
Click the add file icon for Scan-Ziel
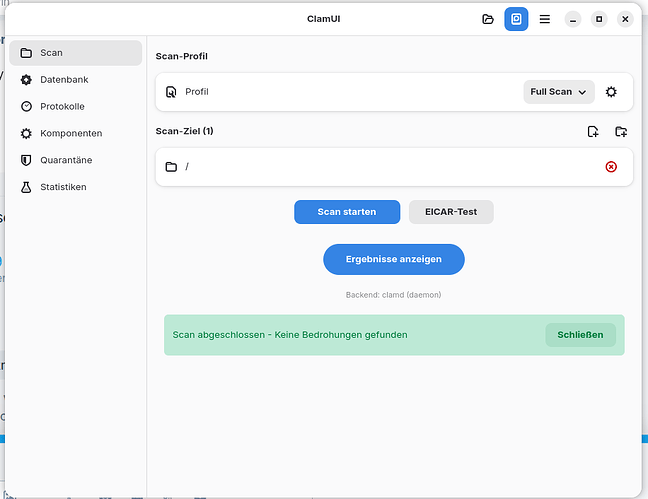[x=593, y=131]
